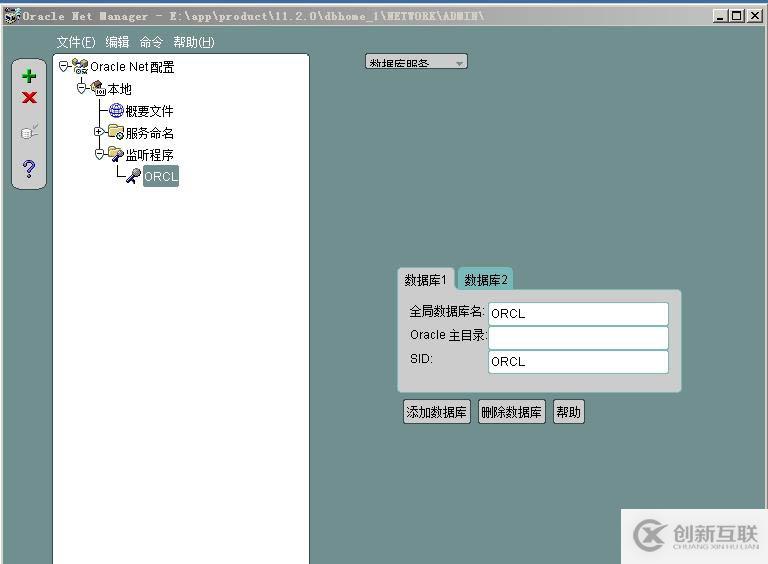768x564 pixels.
Task: Switch to the 数据库2 tab
Action: (x=485, y=280)
